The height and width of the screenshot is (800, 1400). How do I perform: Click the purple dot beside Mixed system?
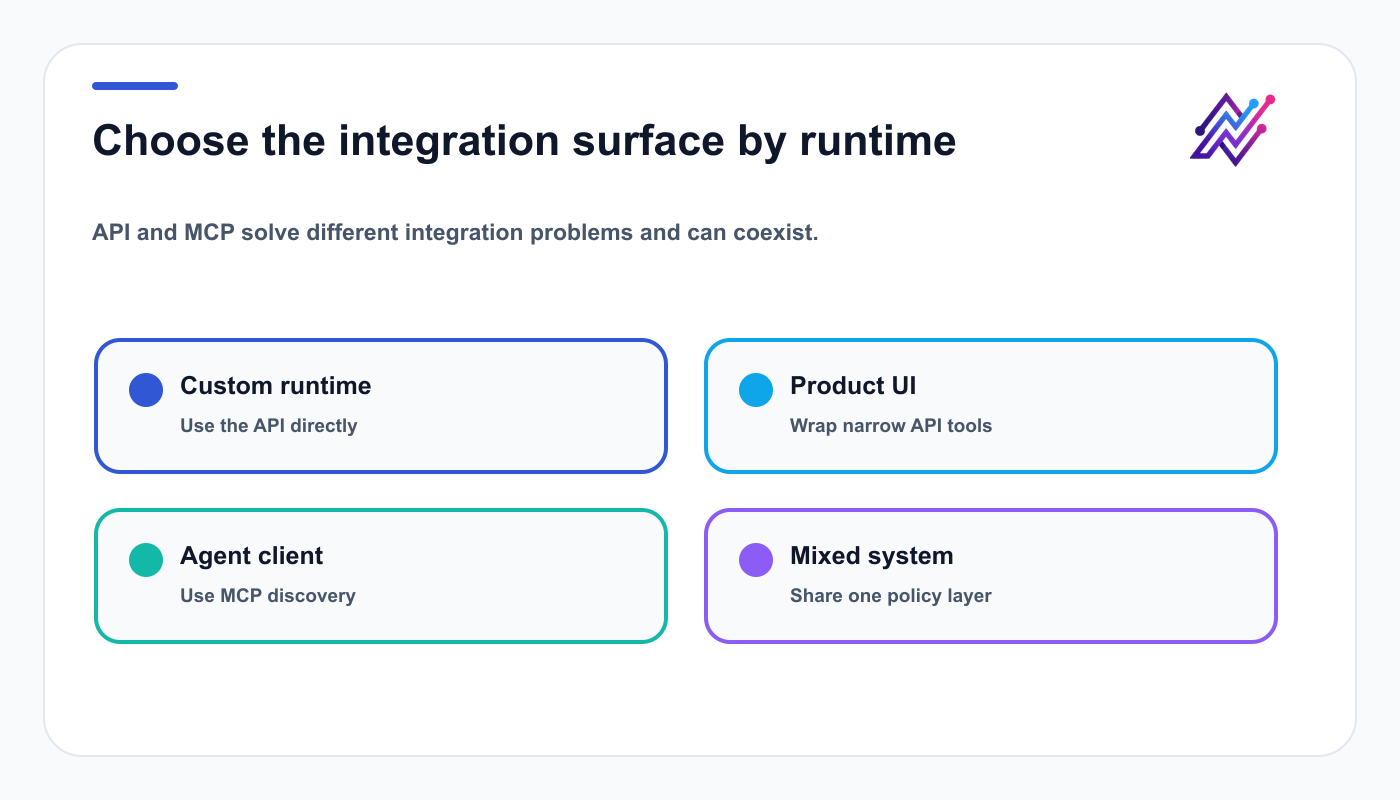(756, 560)
